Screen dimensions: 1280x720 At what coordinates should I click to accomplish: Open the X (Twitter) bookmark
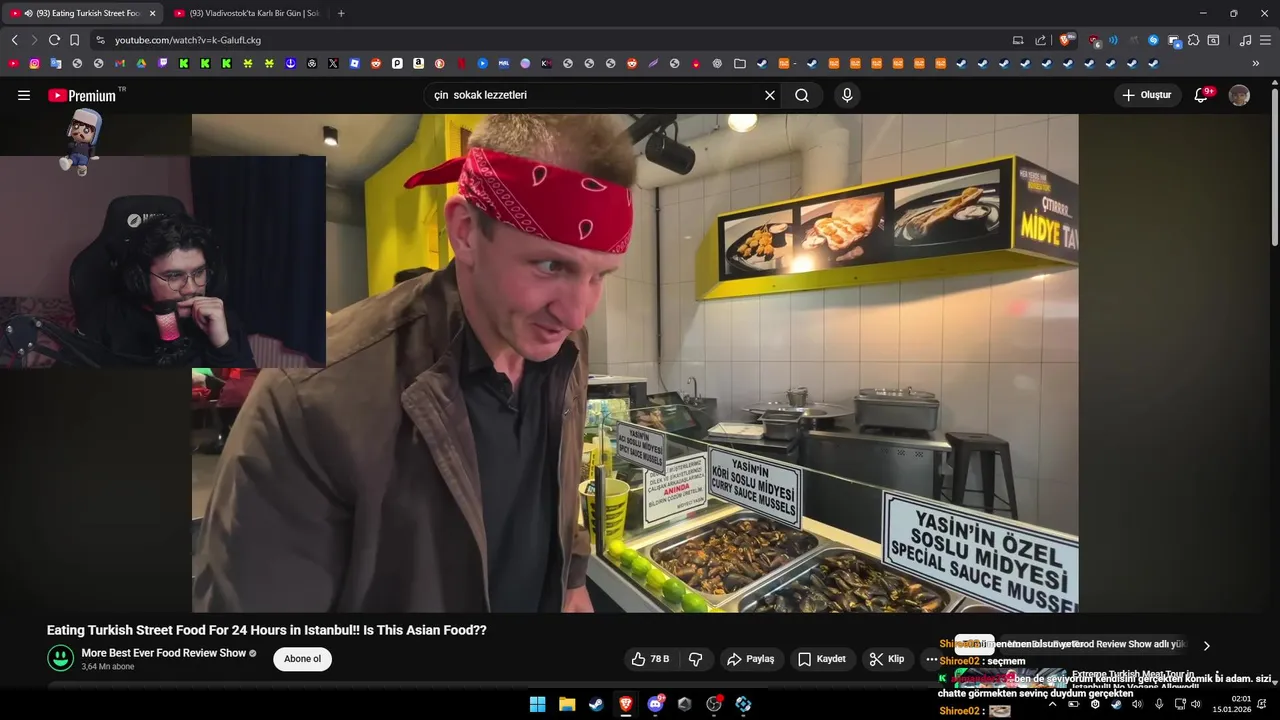333,63
